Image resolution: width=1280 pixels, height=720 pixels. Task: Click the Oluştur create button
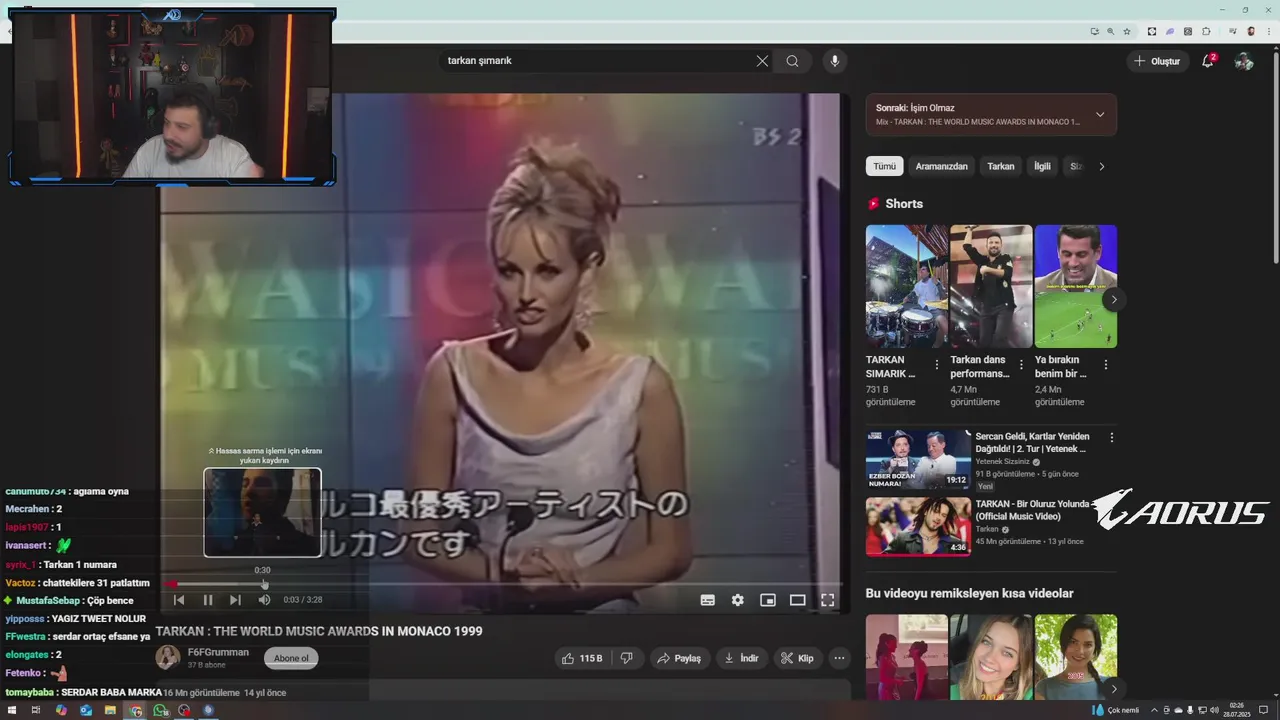click(1156, 61)
